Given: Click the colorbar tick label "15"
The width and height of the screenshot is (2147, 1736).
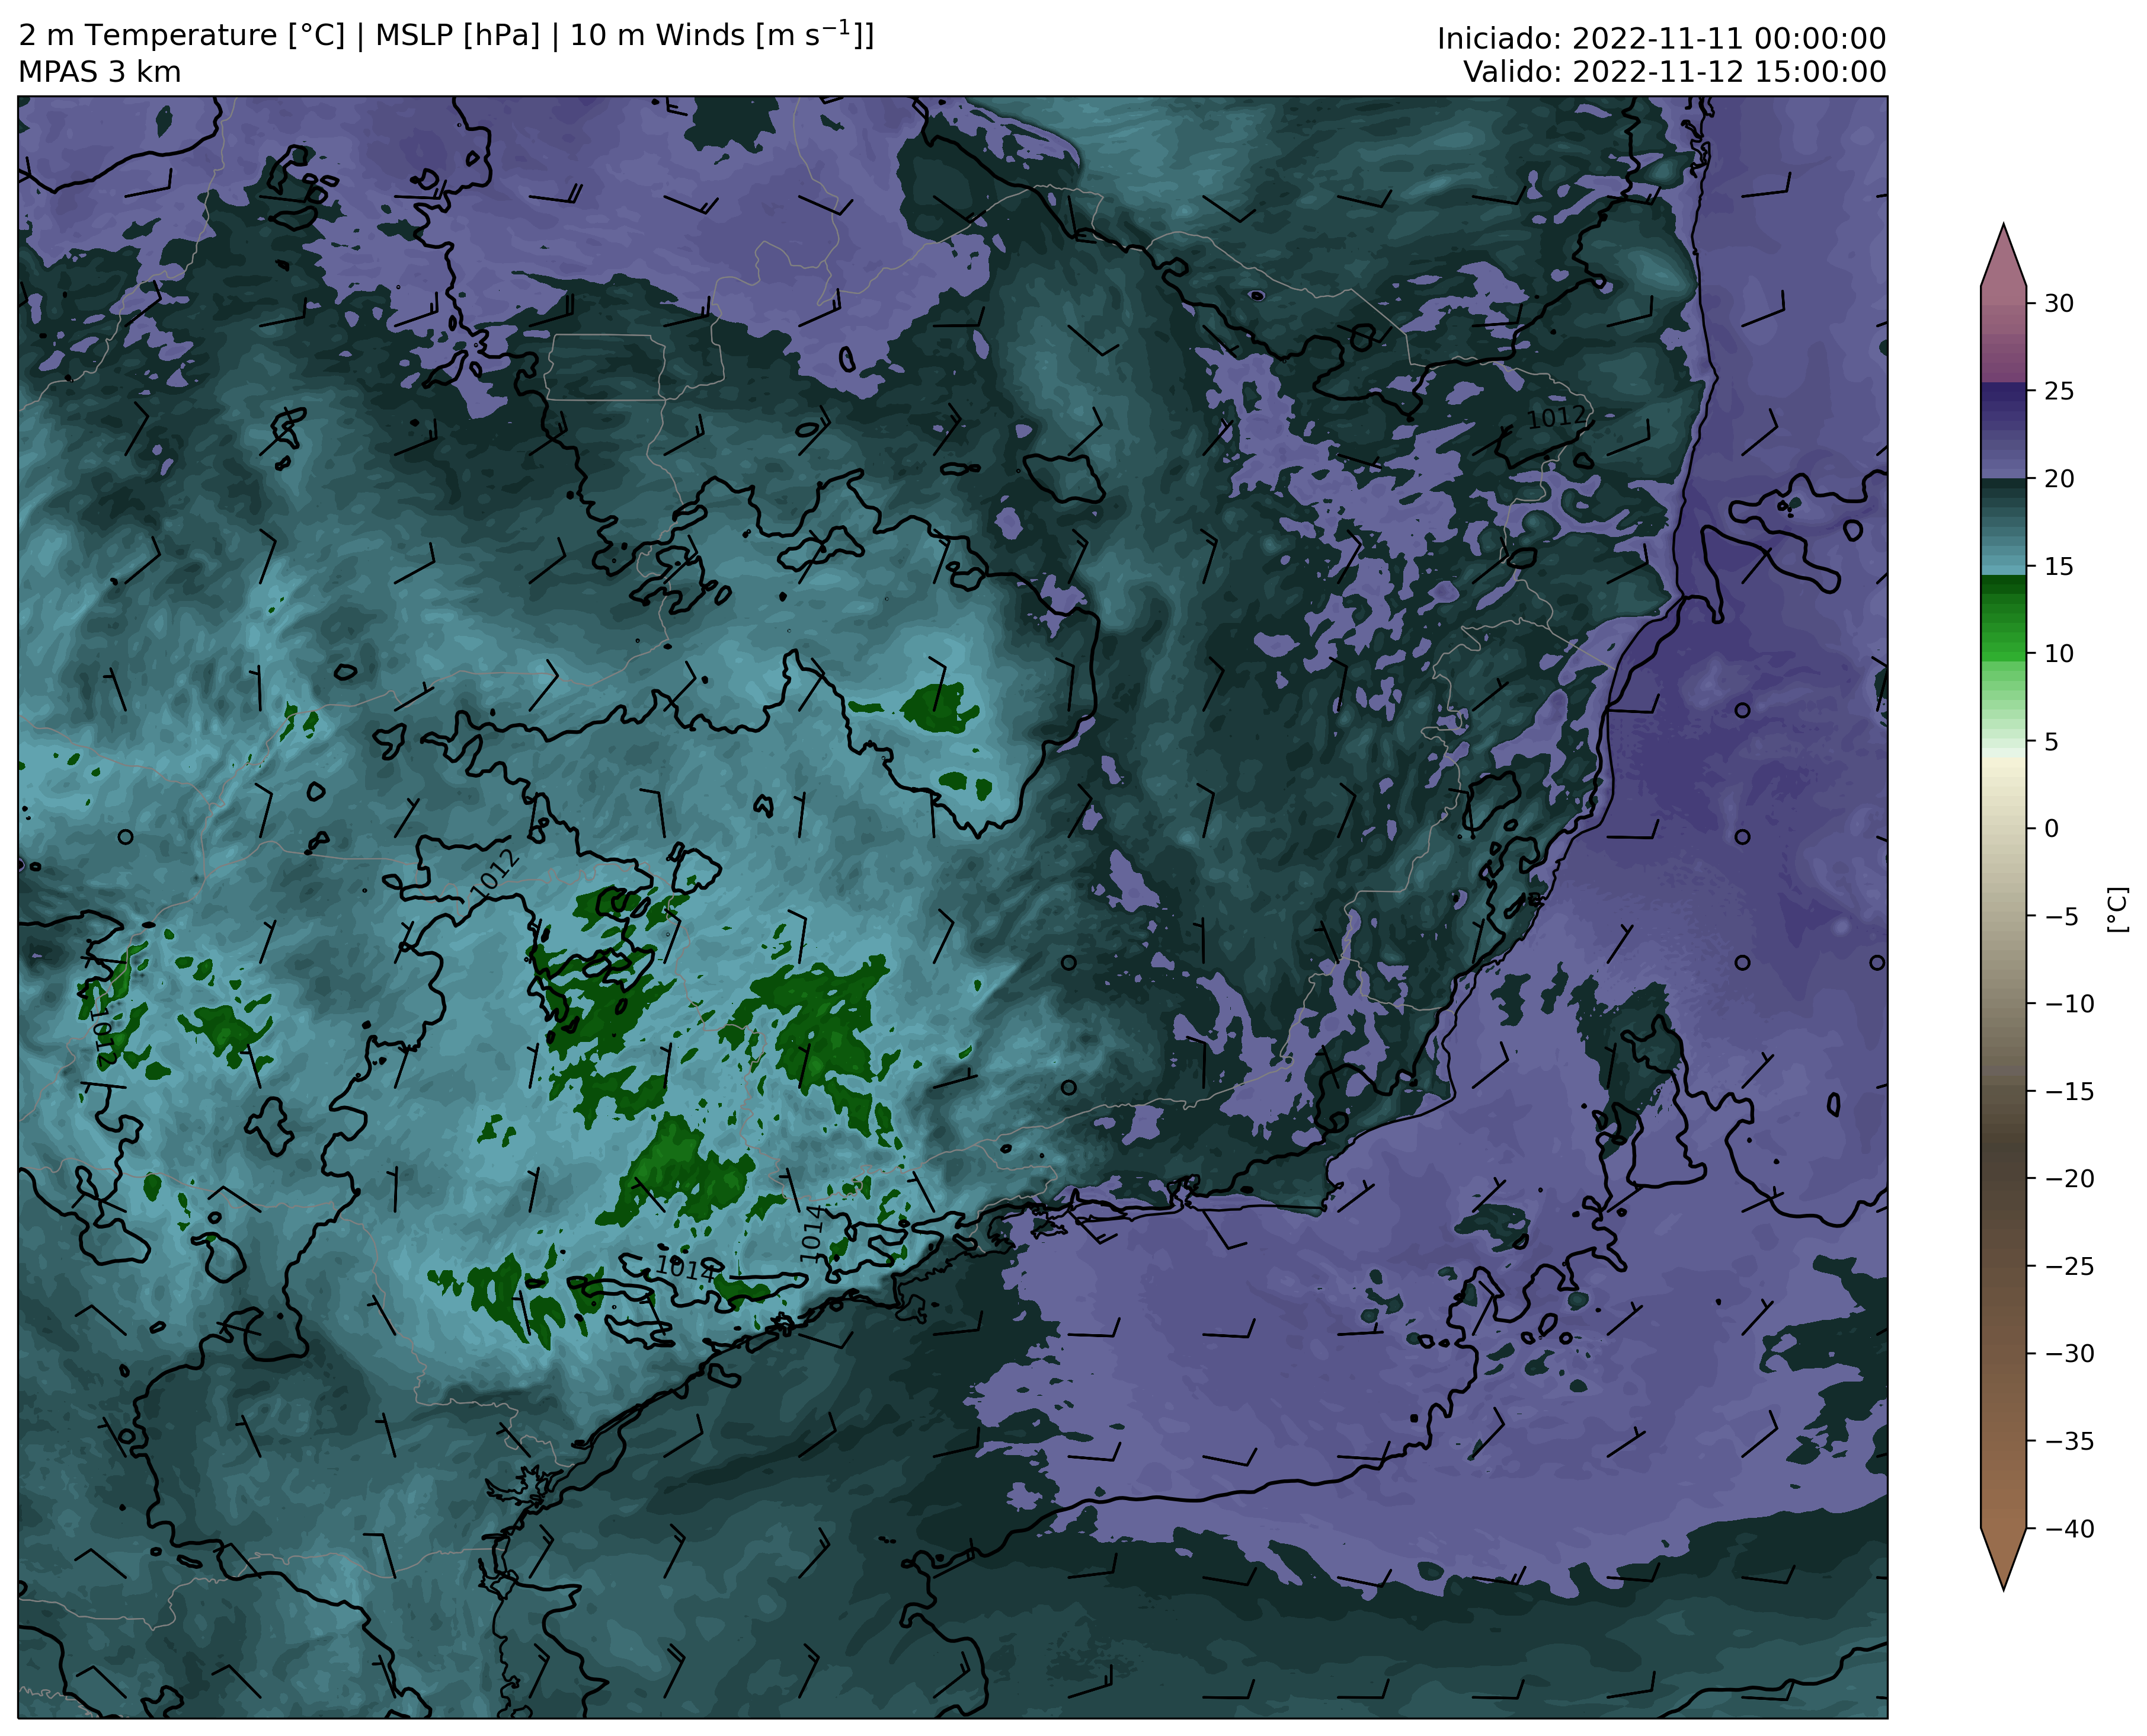Looking at the screenshot, I should (x=2058, y=566).
